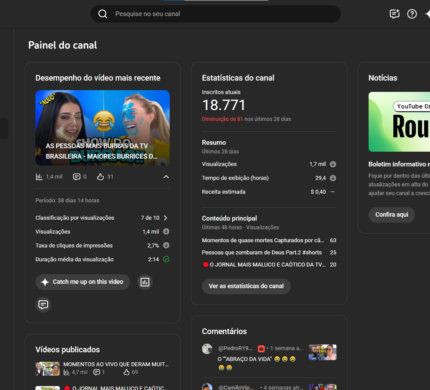Open video comments round icon button
This screenshot has height=390, width=430.
(43, 305)
